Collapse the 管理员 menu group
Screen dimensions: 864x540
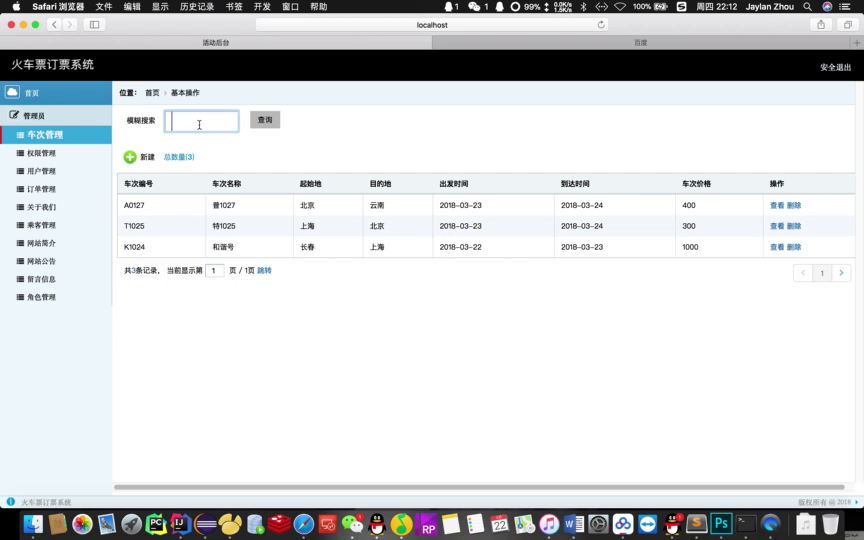(56, 115)
